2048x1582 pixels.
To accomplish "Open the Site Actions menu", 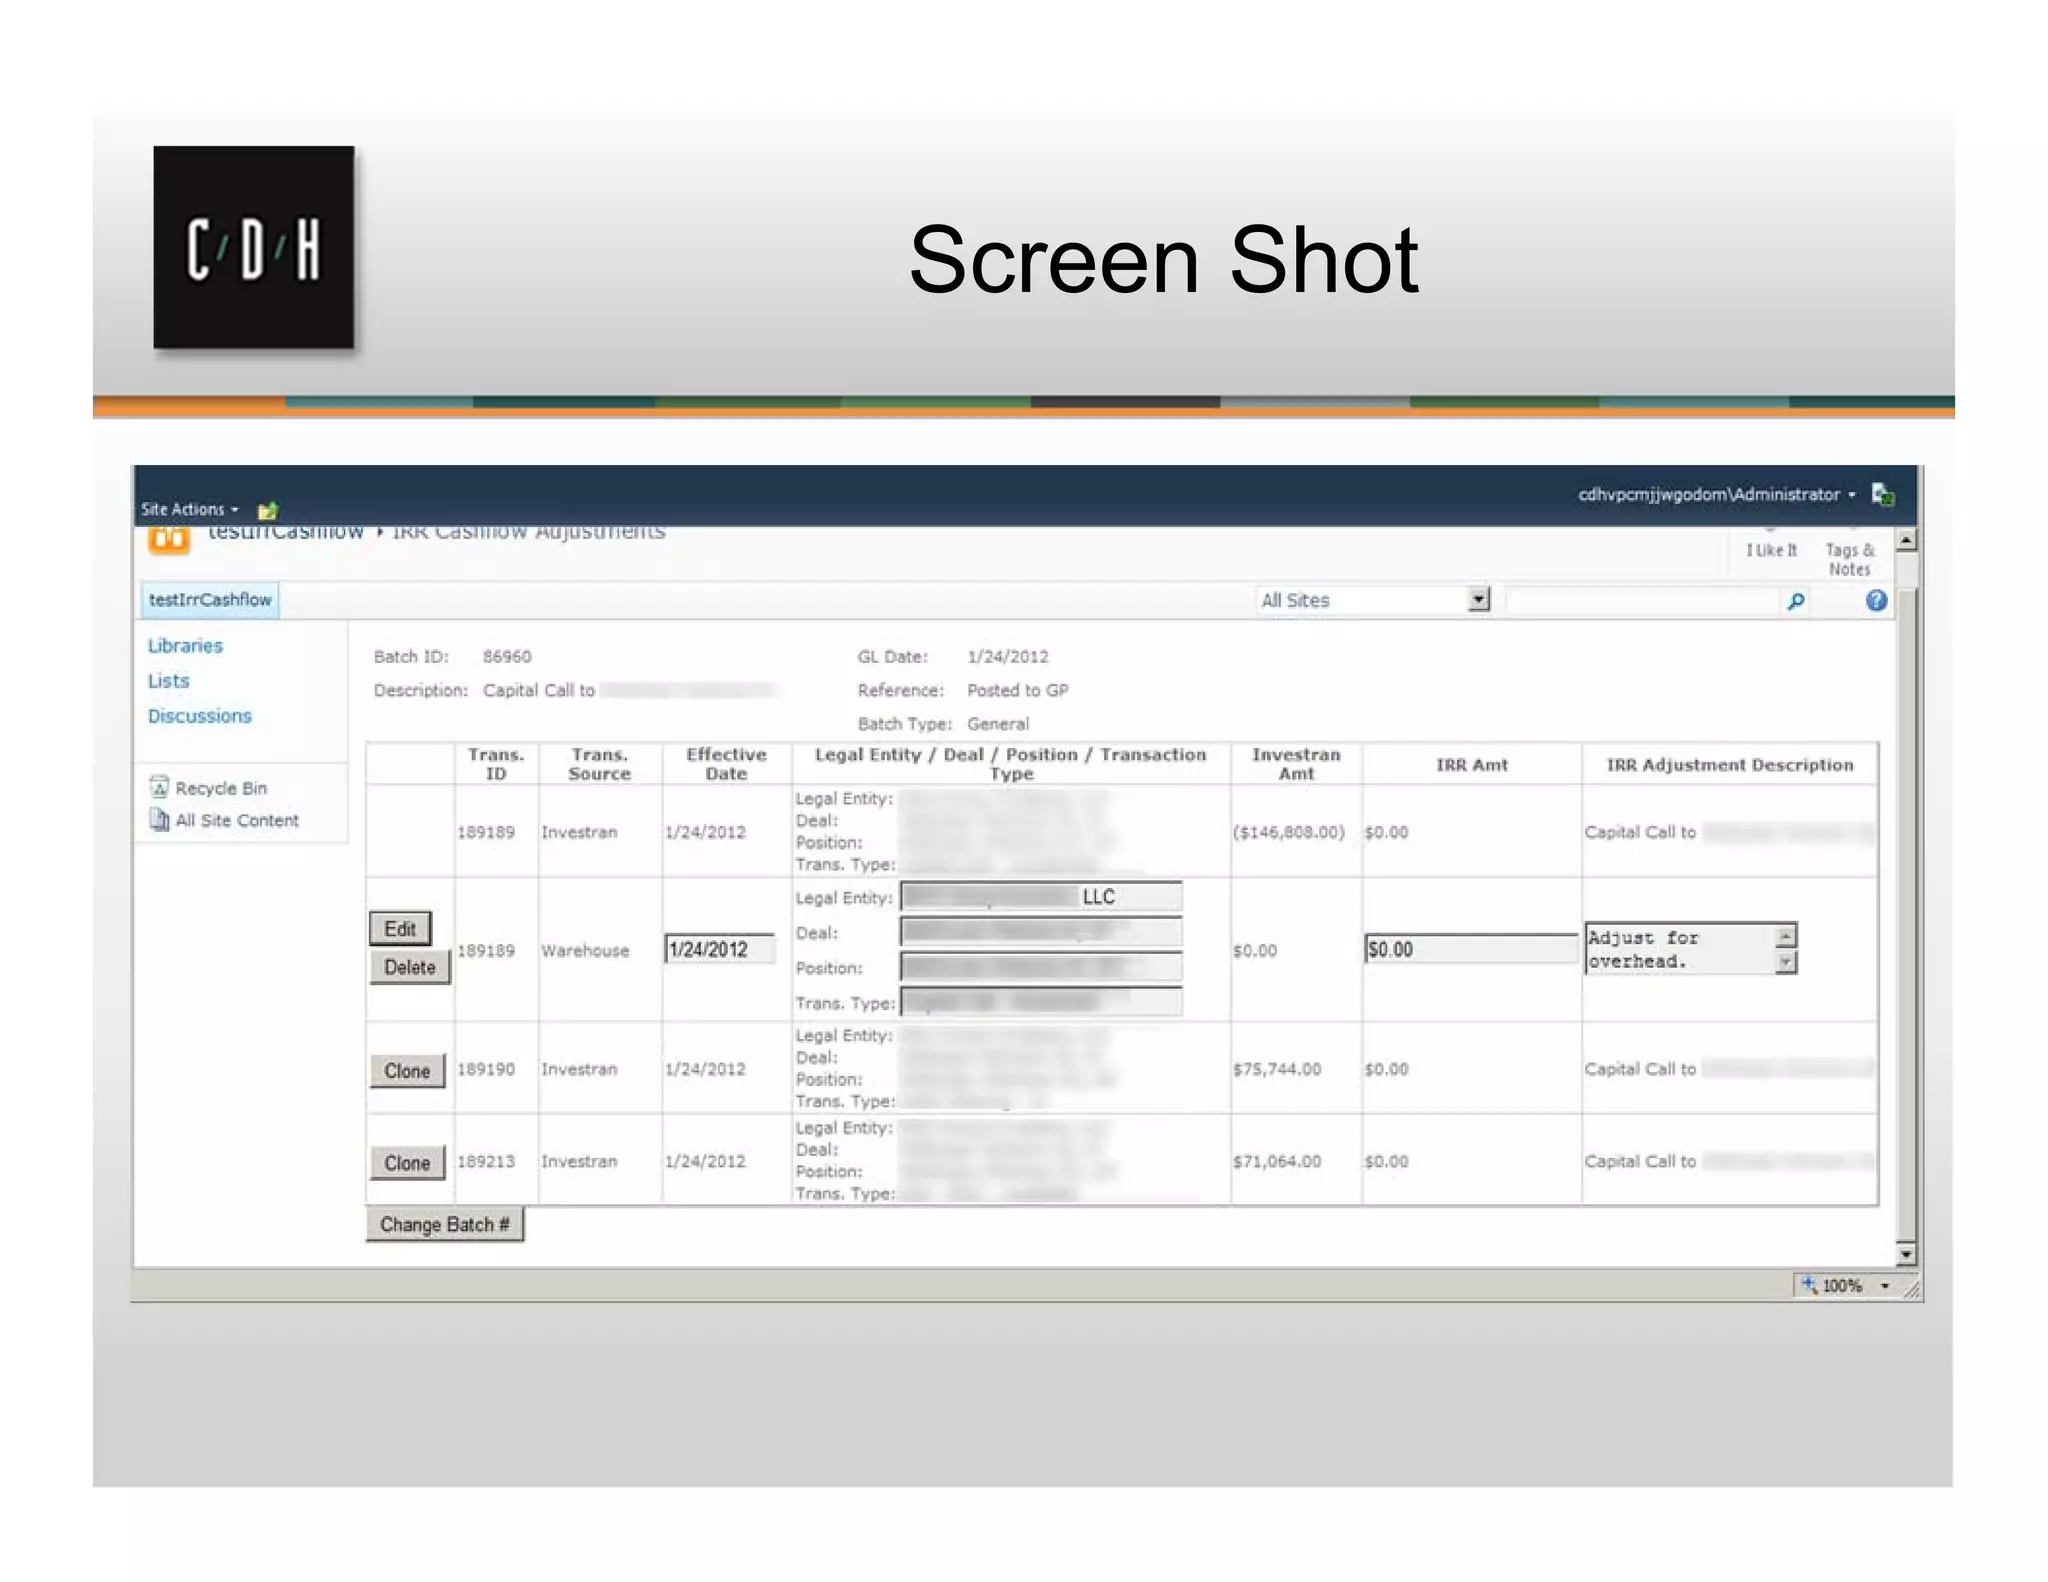I will point(189,510).
